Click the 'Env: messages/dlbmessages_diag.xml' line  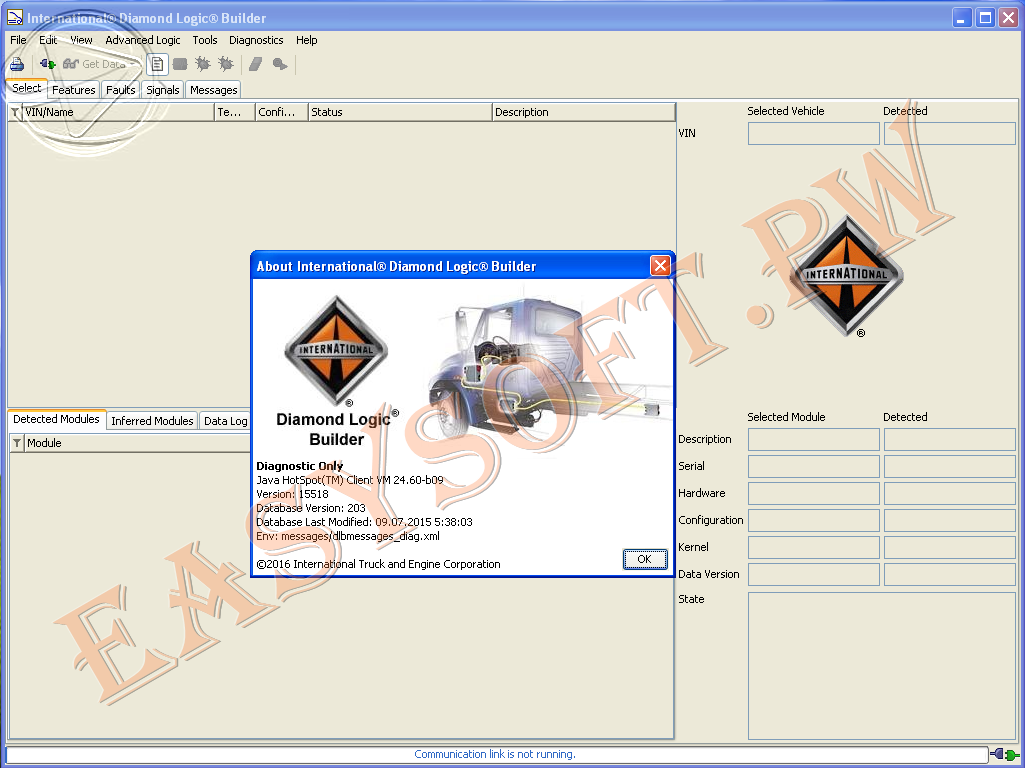pos(348,536)
